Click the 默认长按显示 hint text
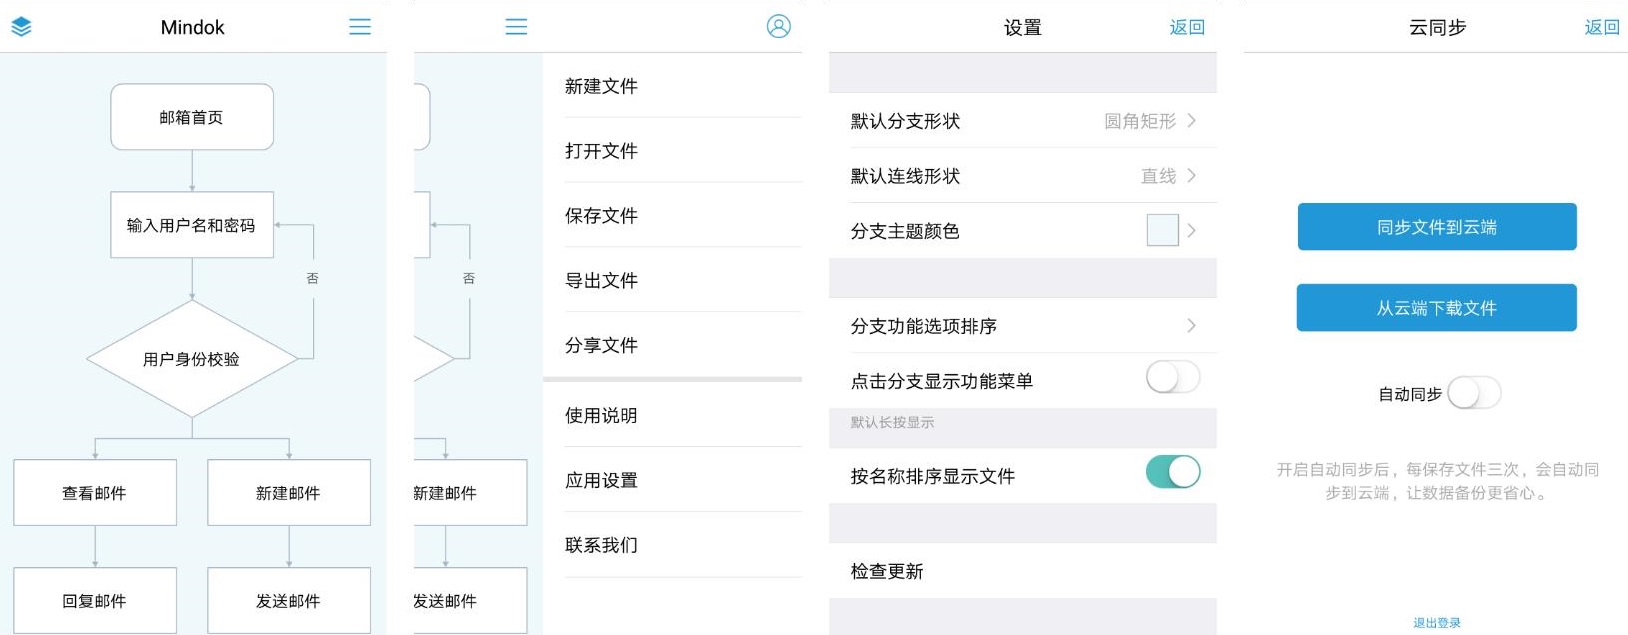Image resolution: width=1628 pixels, height=635 pixels. 892,423
